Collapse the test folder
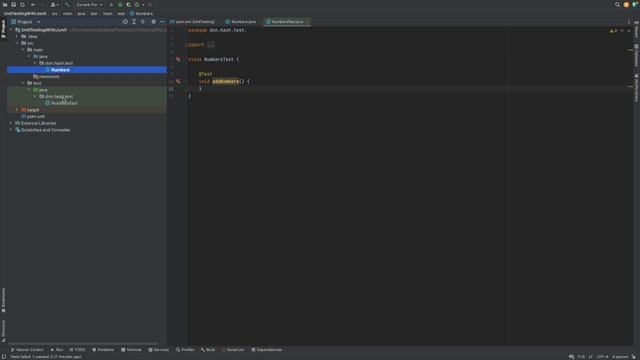 click(x=23, y=83)
